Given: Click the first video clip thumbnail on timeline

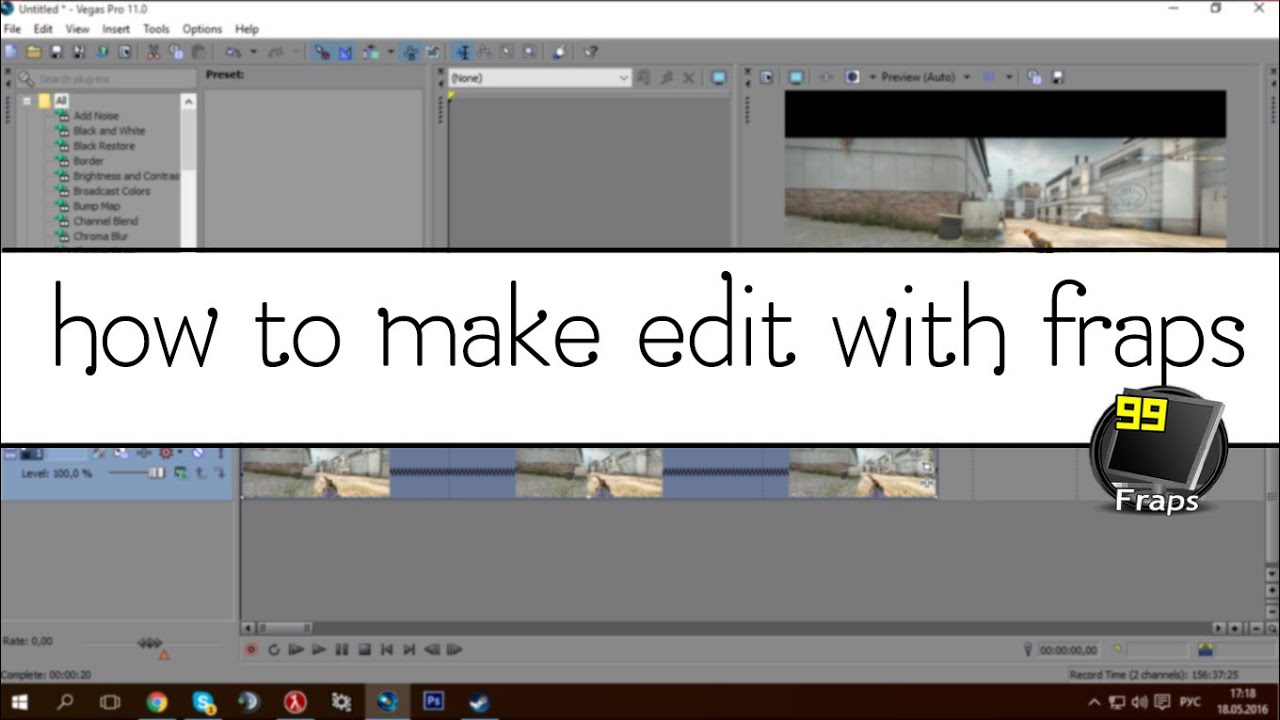Looking at the screenshot, I should [x=315, y=472].
